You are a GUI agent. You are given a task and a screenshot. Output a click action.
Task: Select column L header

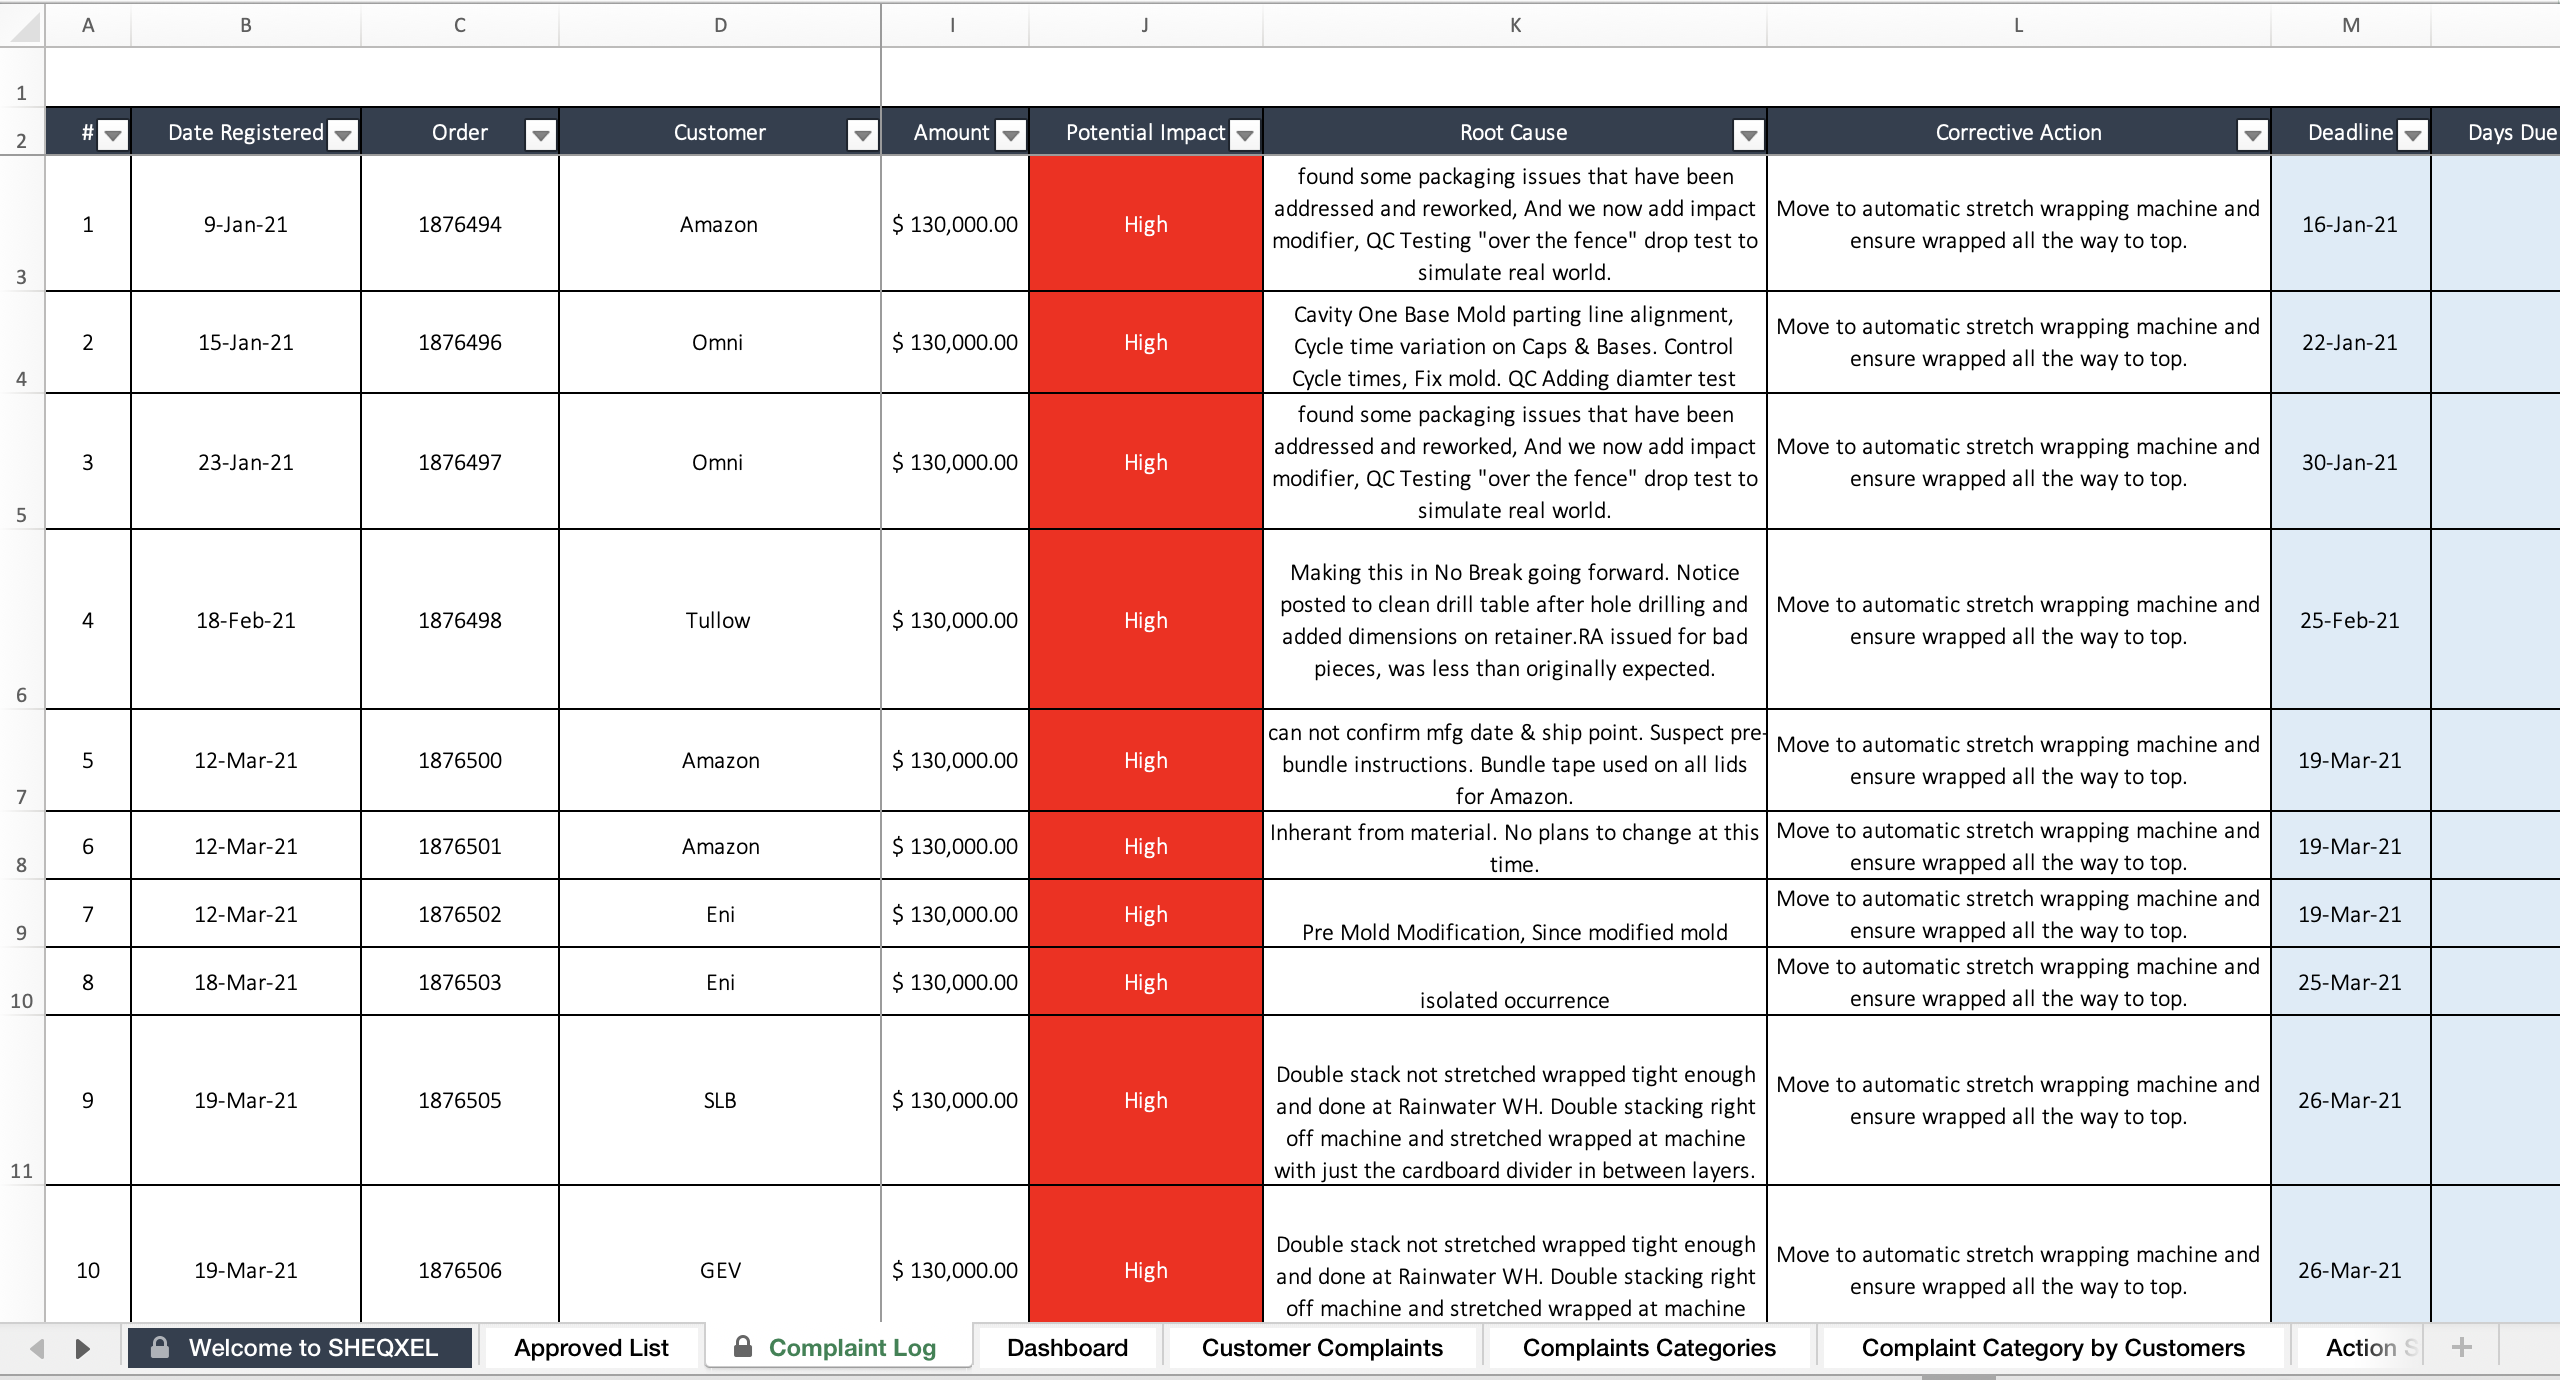pyautogui.click(x=2019, y=25)
